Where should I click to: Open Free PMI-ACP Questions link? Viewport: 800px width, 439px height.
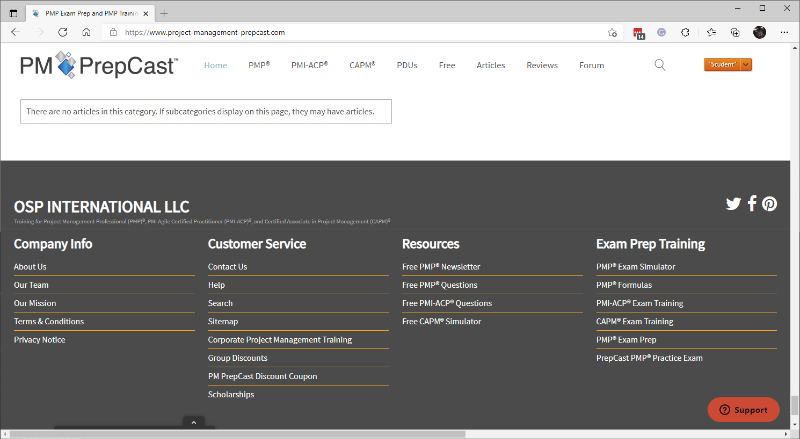click(x=447, y=303)
